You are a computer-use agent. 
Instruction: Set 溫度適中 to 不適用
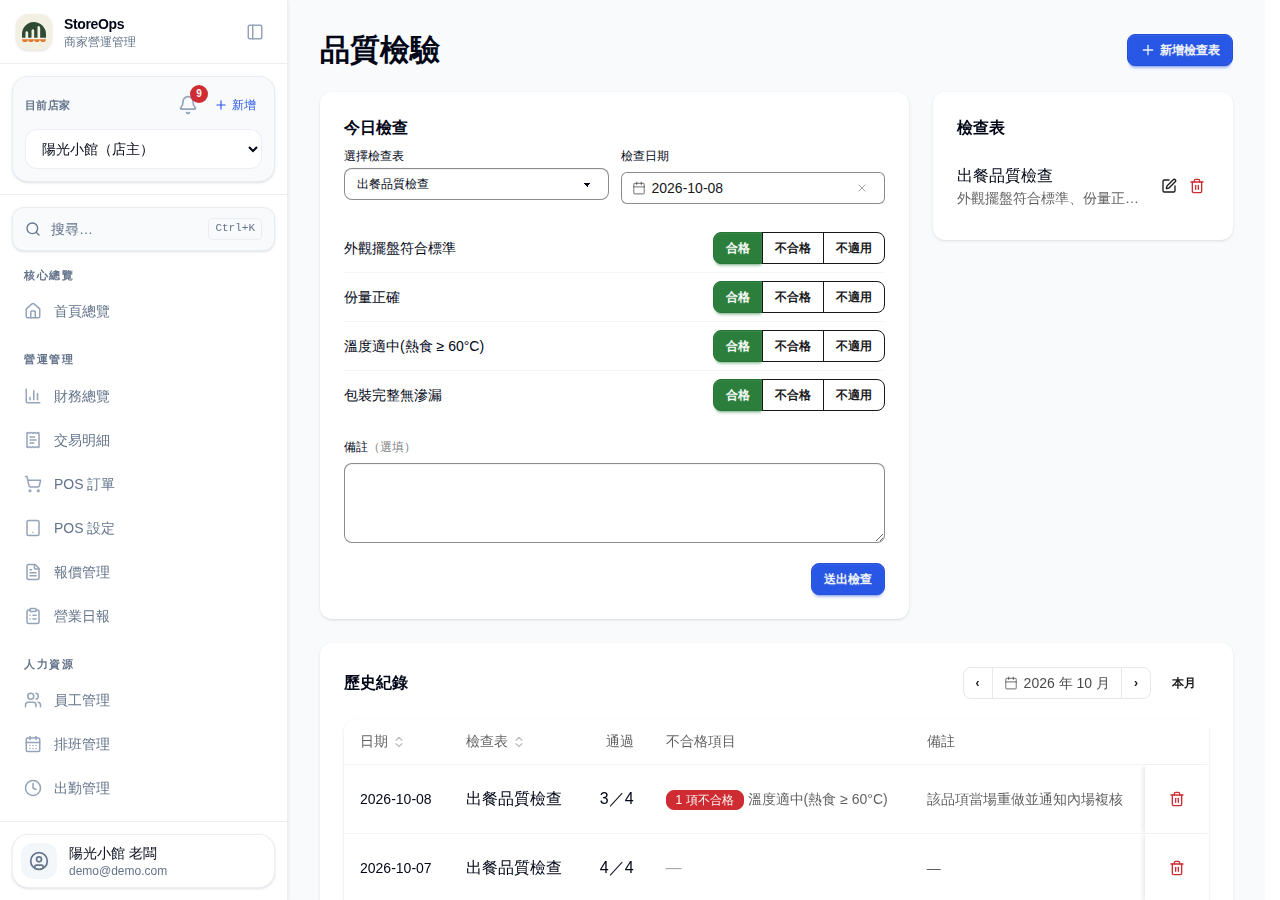pos(854,346)
